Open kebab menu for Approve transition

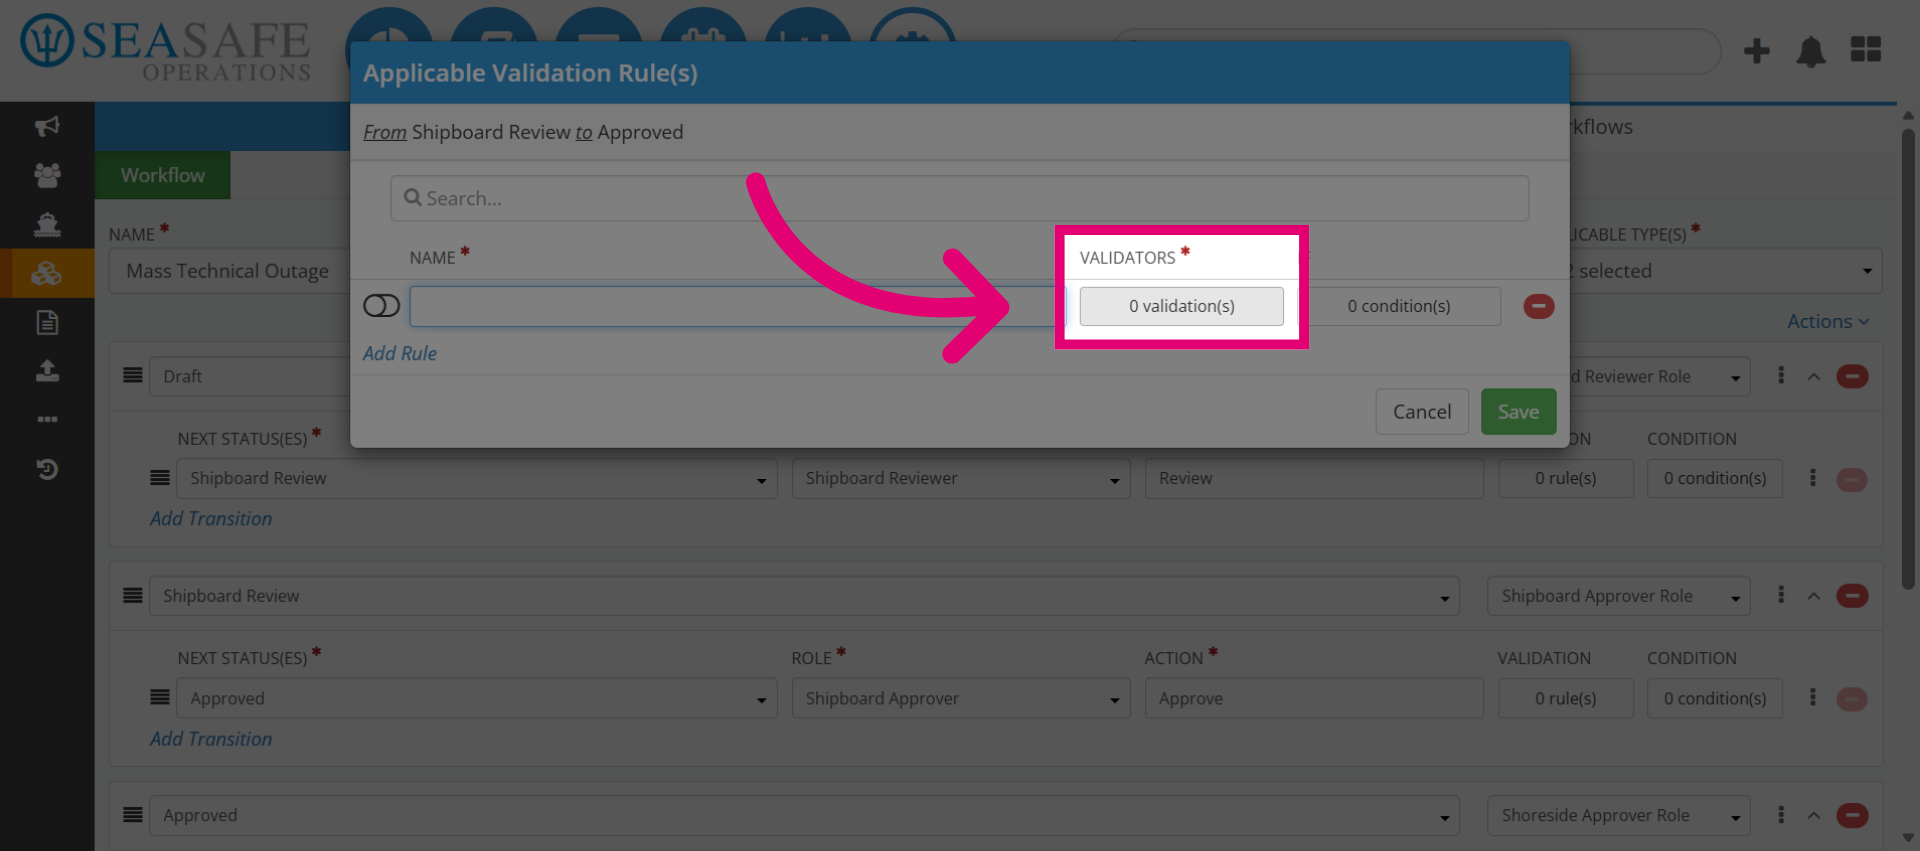point(1812,698)
